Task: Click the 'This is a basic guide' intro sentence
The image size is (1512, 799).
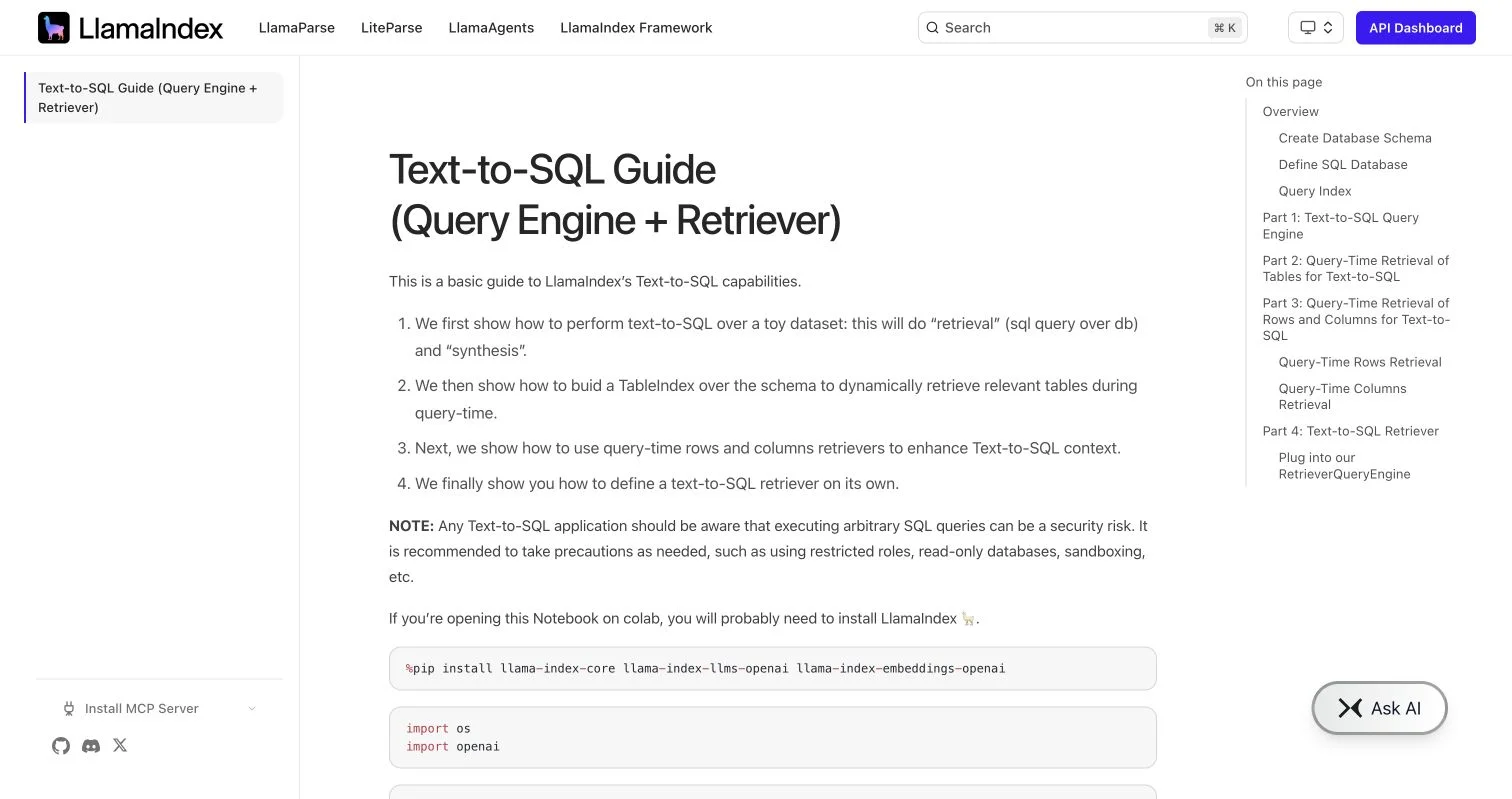Action: click(x=595, y=282)
